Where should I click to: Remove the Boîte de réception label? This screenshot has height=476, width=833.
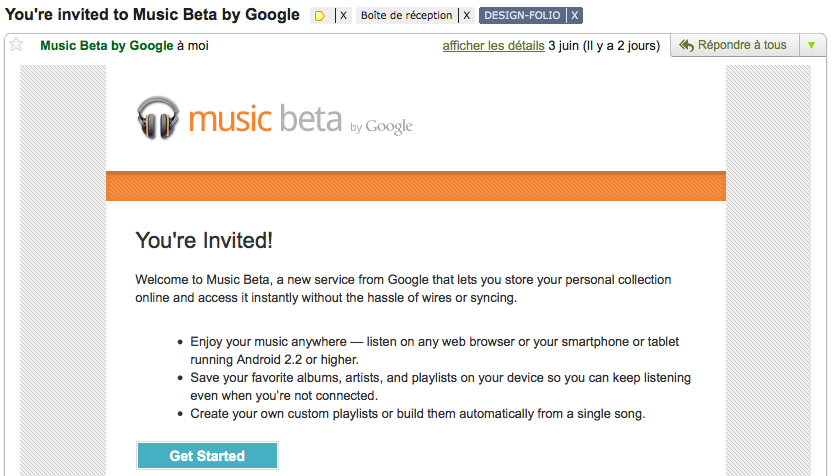pyautogui.click(x=466, y=16)
